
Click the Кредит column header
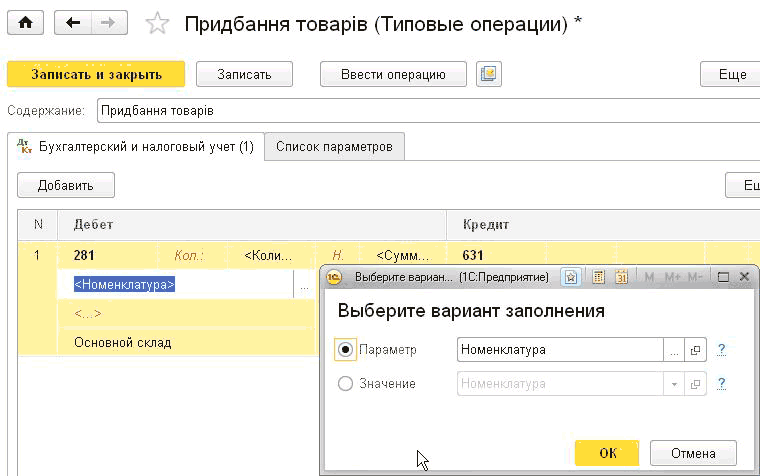603,224
